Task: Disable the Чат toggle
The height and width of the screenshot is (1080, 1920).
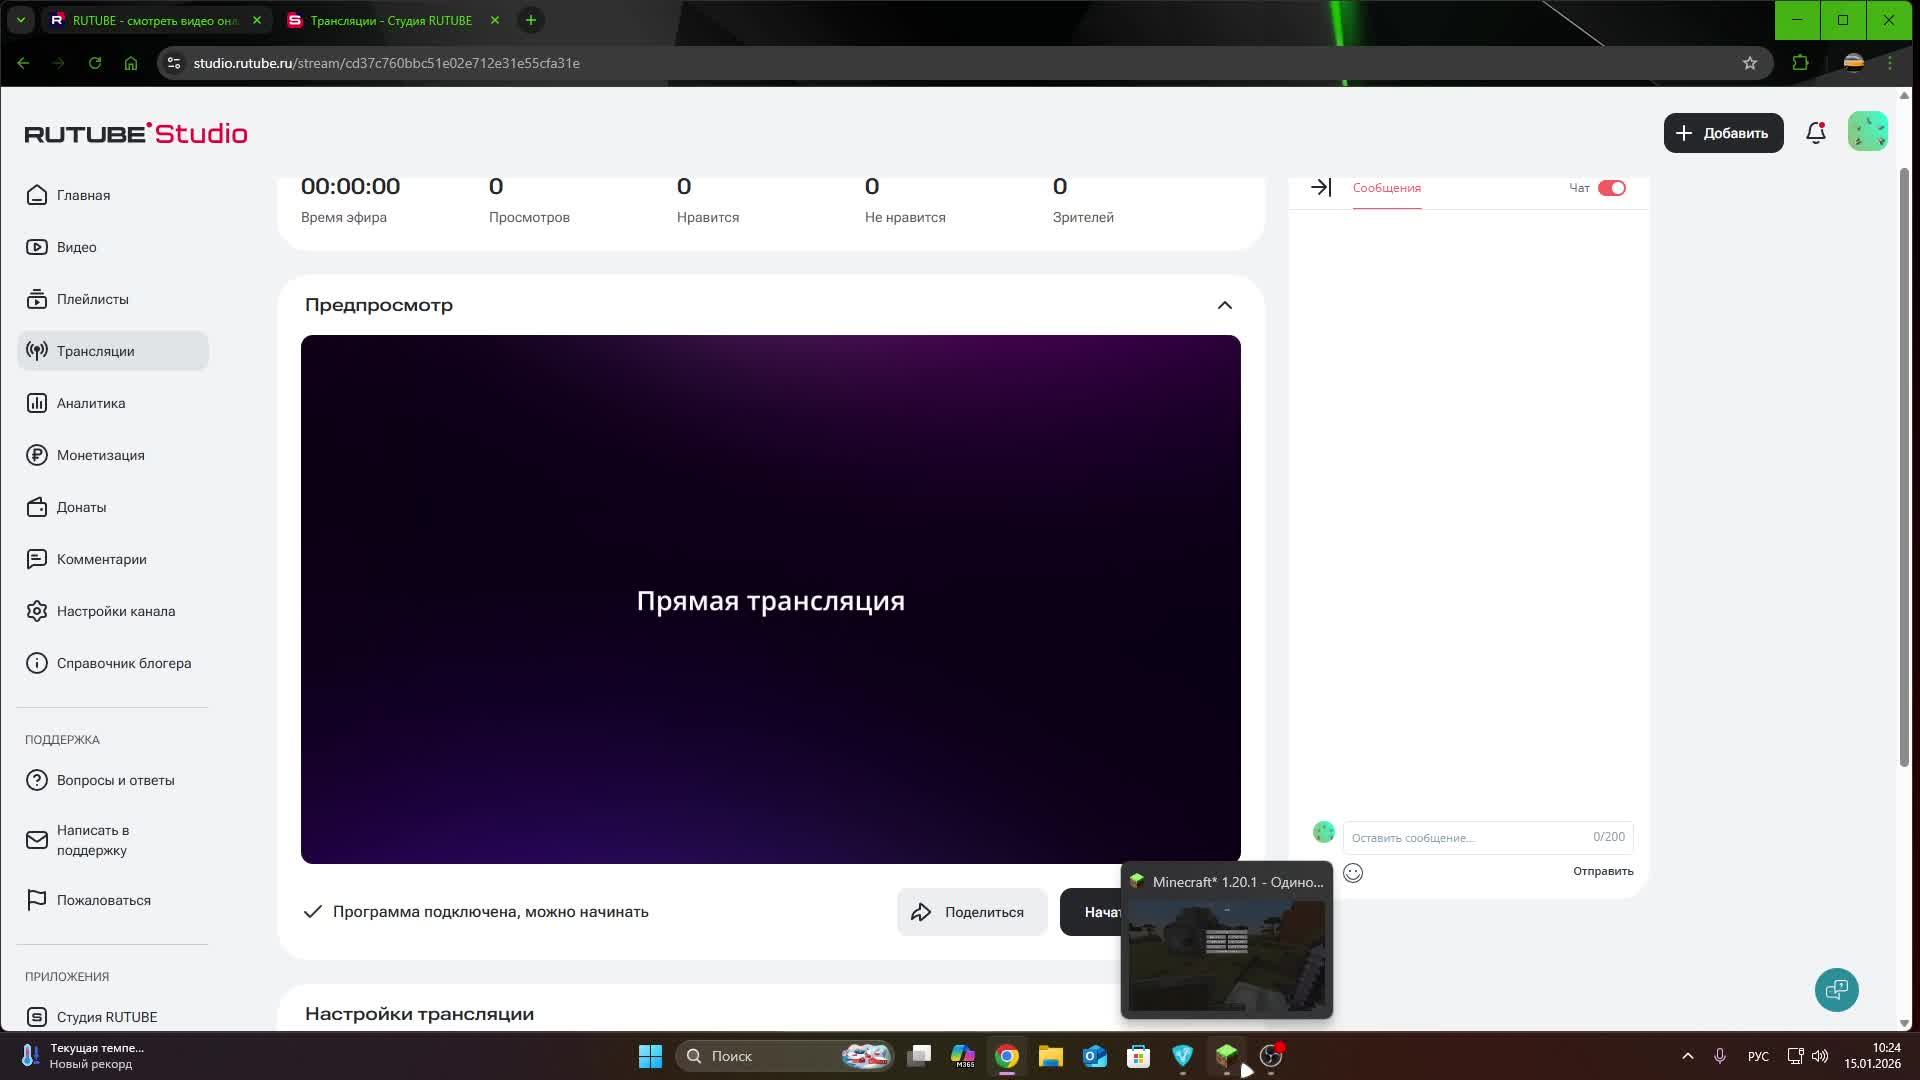Action: pos(1611,188)
